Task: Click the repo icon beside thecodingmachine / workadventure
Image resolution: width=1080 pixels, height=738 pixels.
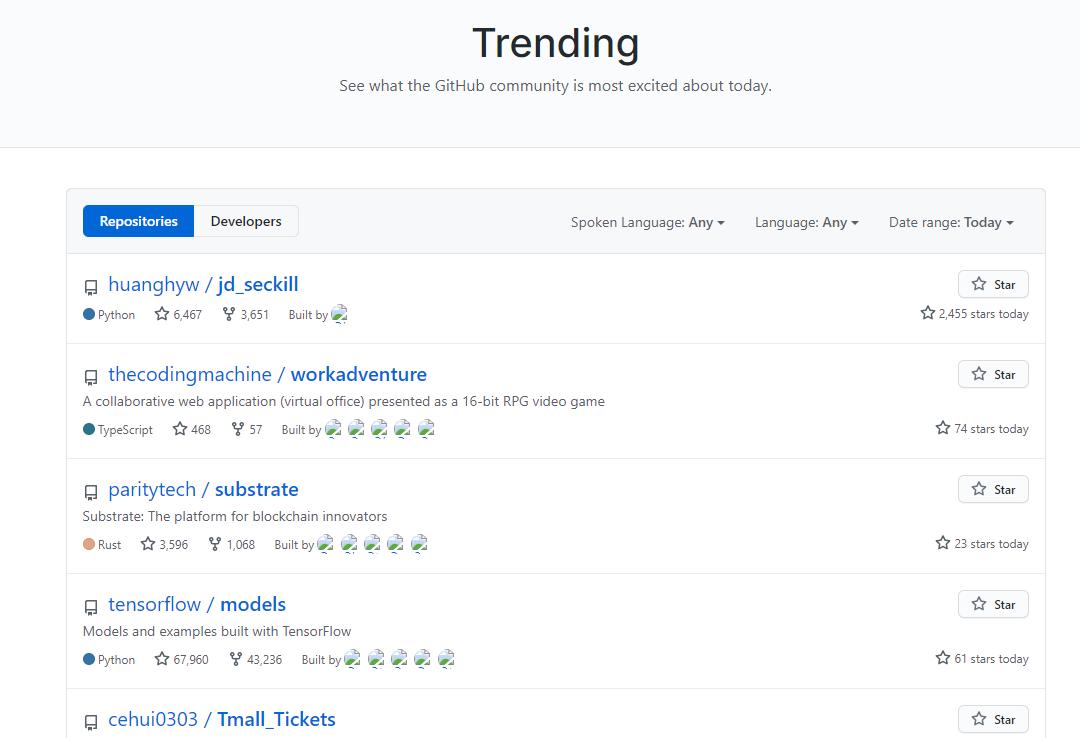Action: tap(91, 377)
